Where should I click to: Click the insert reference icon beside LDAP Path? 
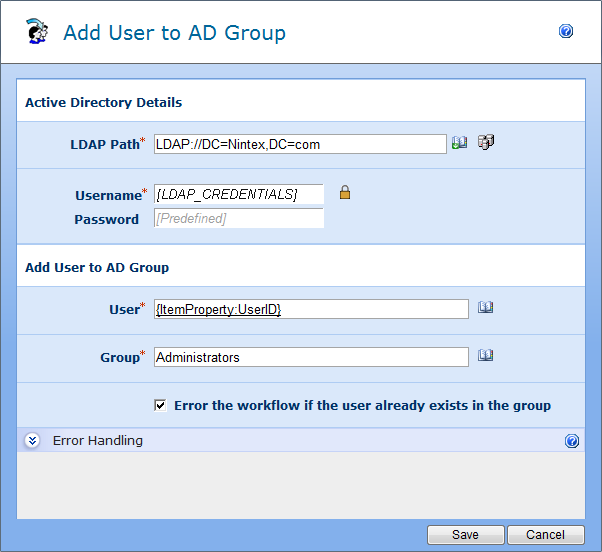click(460, 143)
